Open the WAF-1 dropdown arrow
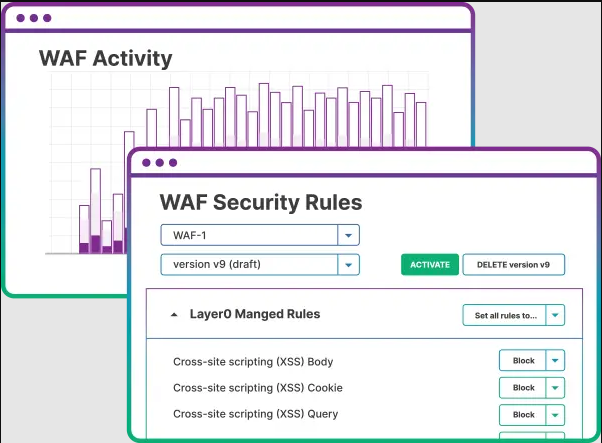Viewport: 602px width, 443px height. pos(348,235)
